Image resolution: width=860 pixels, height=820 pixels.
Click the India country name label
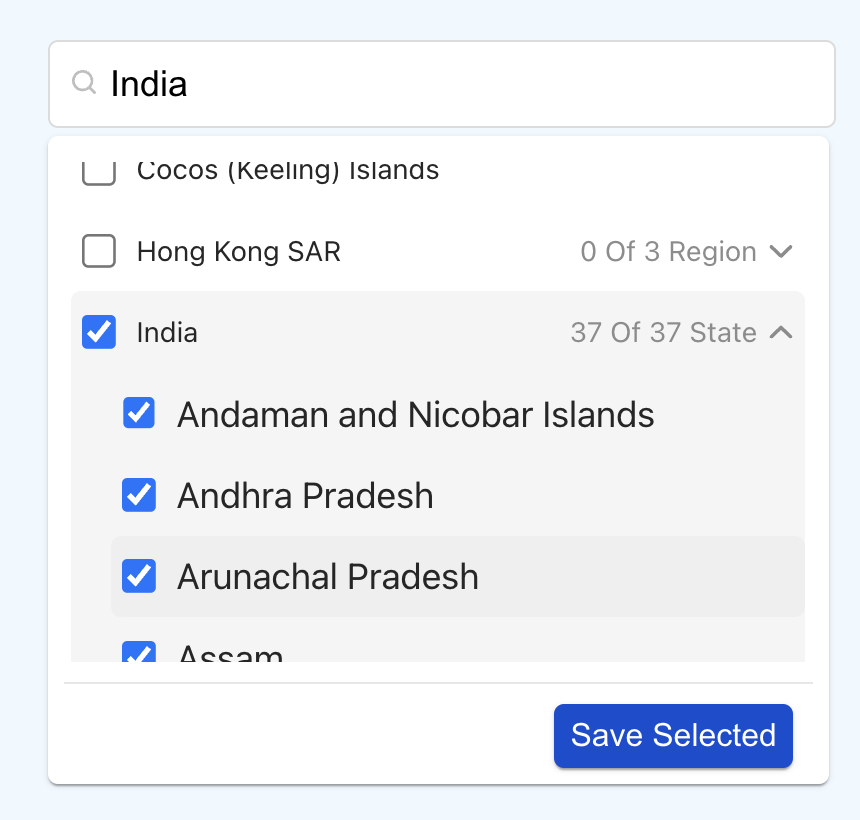click(167, 332)
